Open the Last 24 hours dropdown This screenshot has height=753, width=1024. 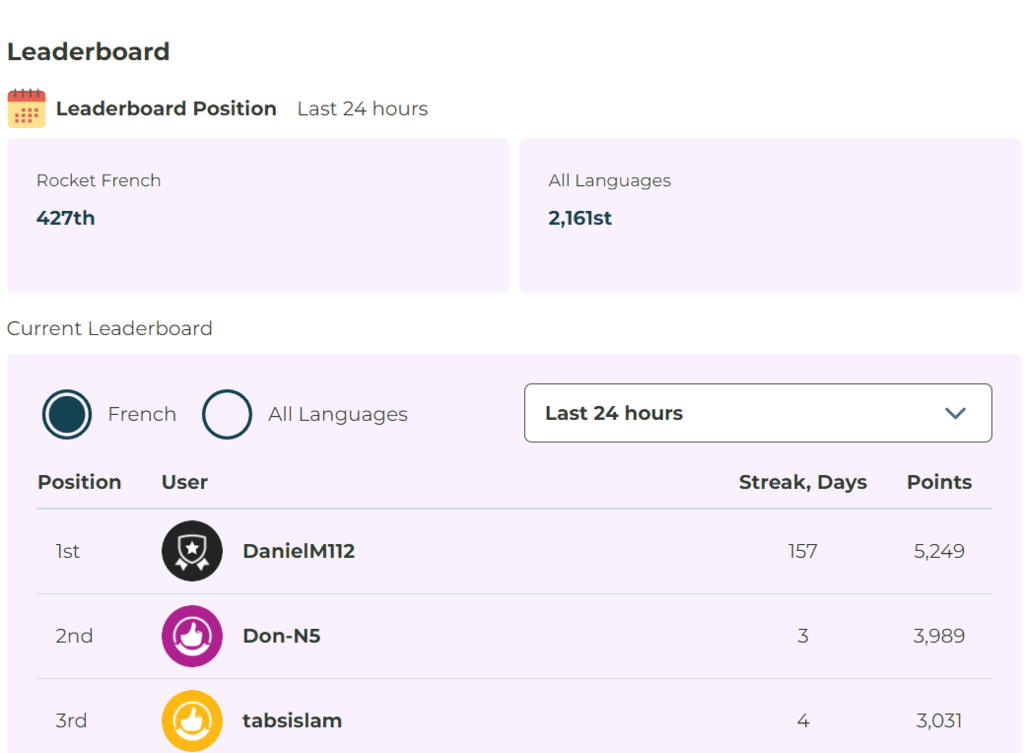757,413
